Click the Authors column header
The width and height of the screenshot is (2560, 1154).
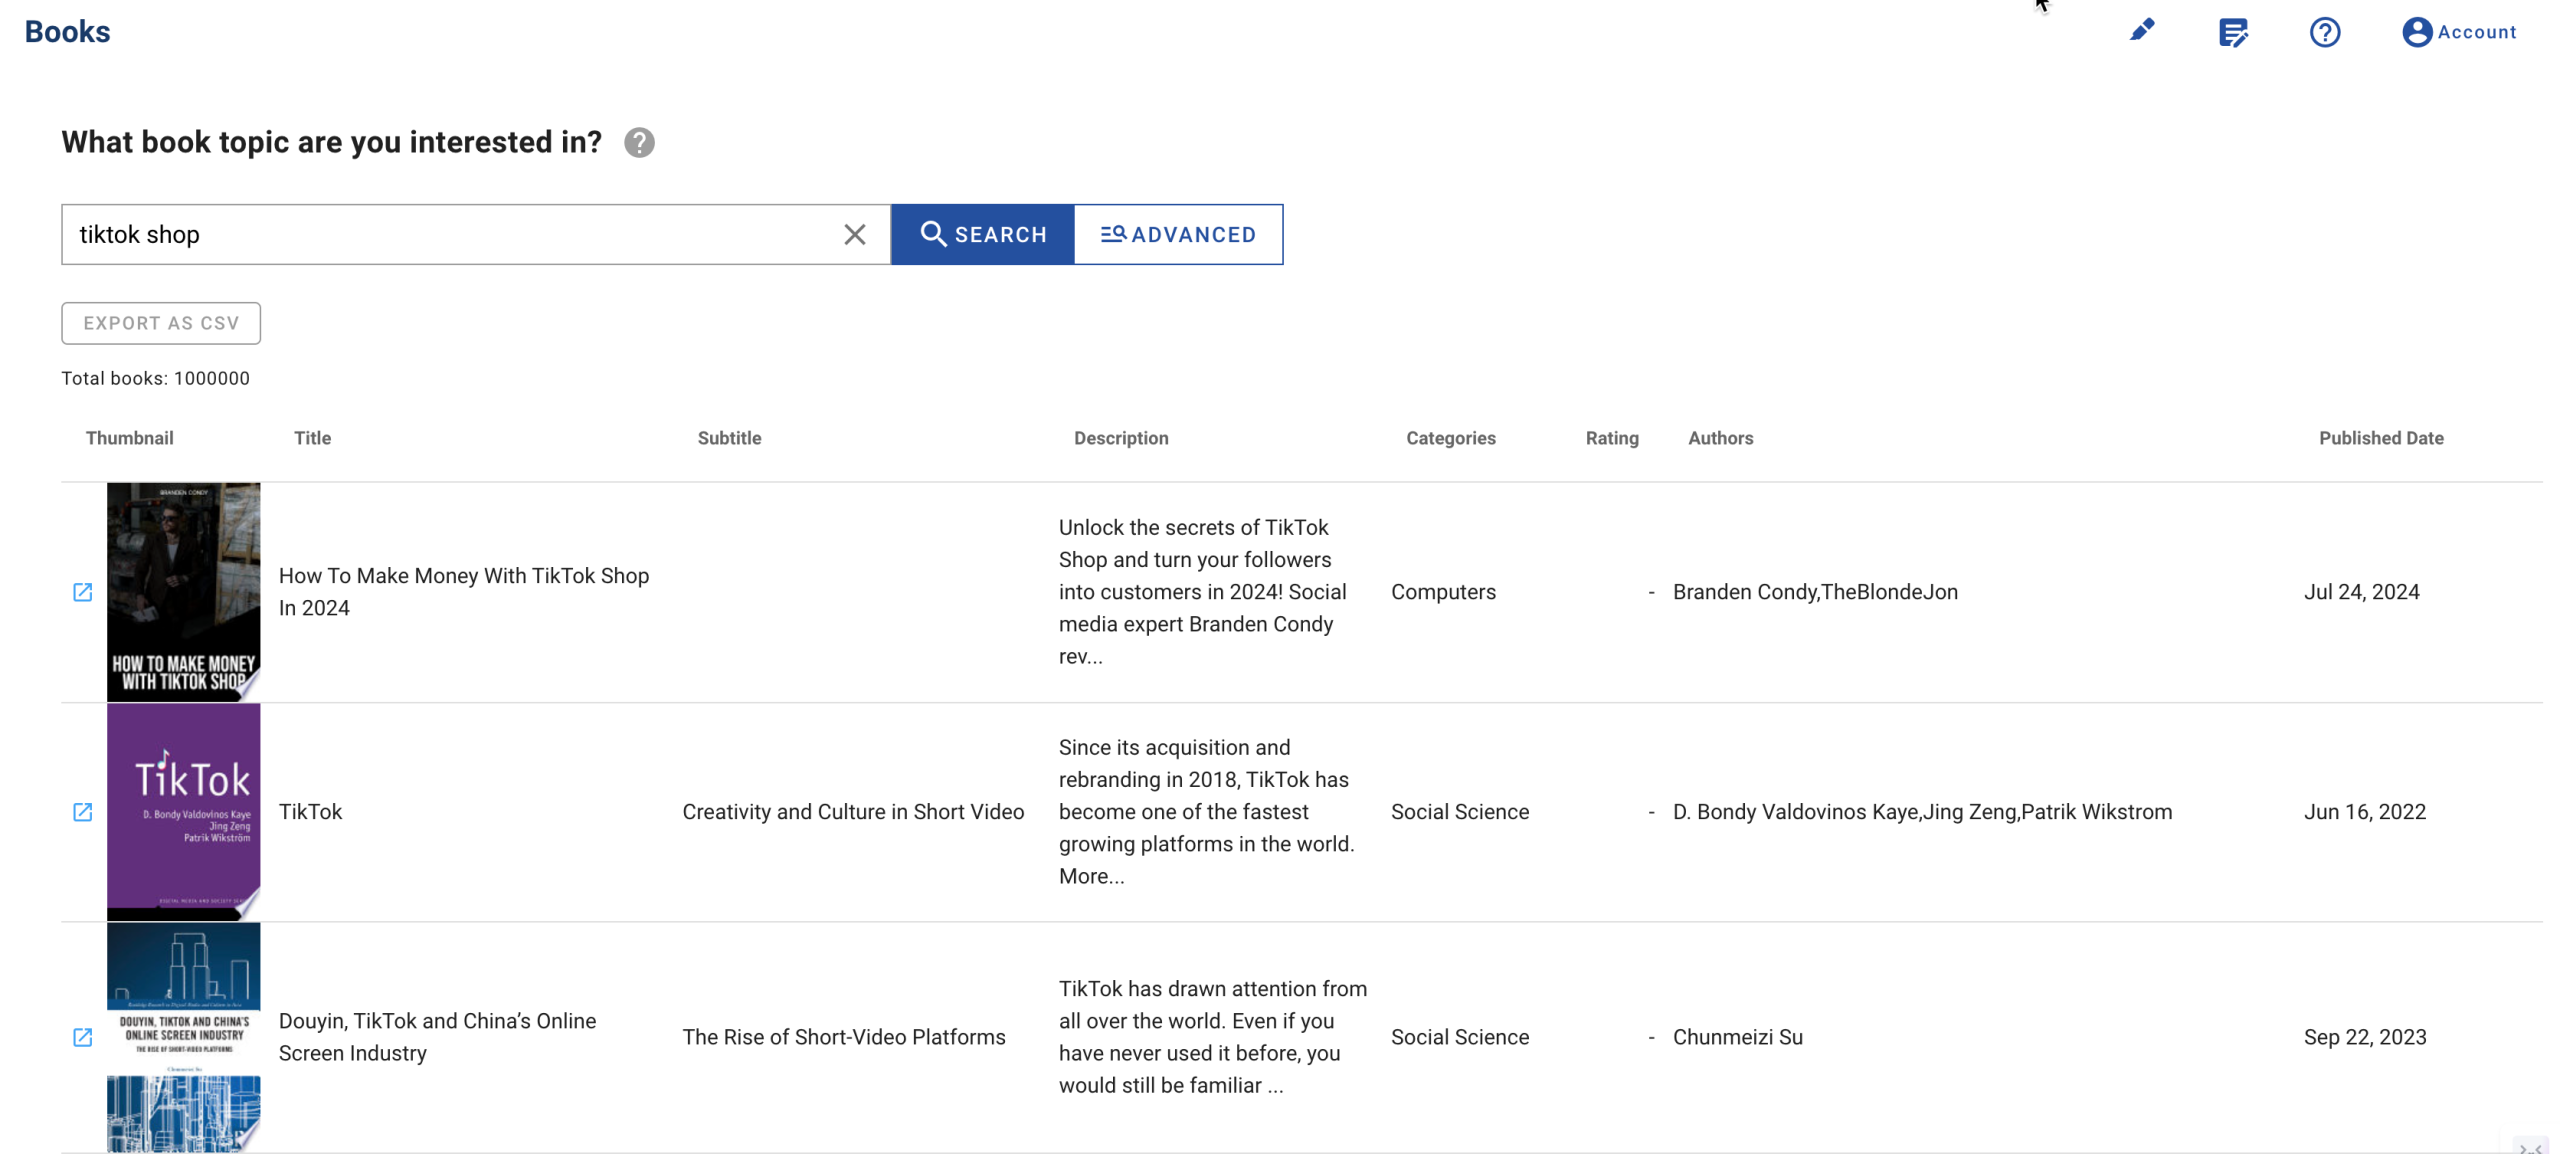click(x=1720, y=438)
